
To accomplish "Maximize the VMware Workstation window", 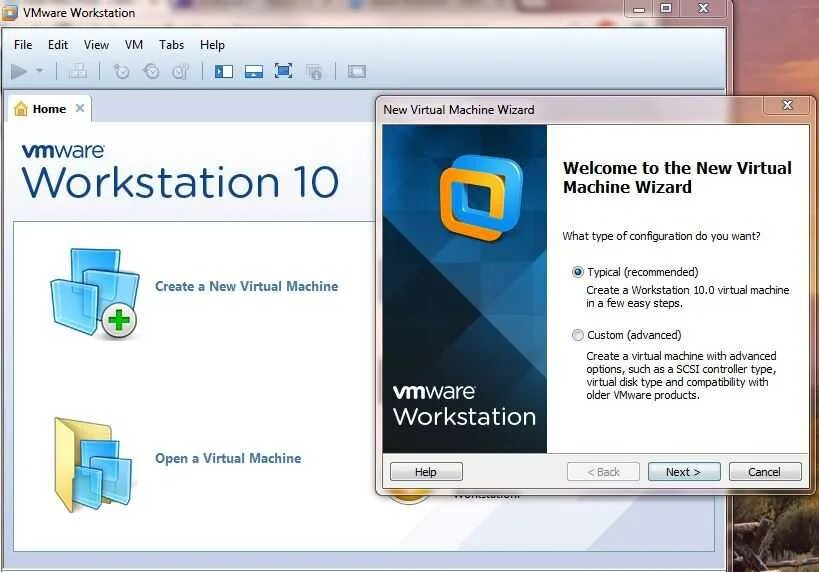I will coord(666,8).
